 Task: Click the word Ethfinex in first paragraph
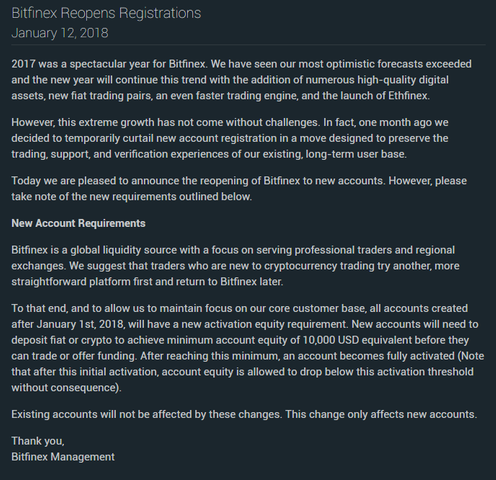point(408,96)
